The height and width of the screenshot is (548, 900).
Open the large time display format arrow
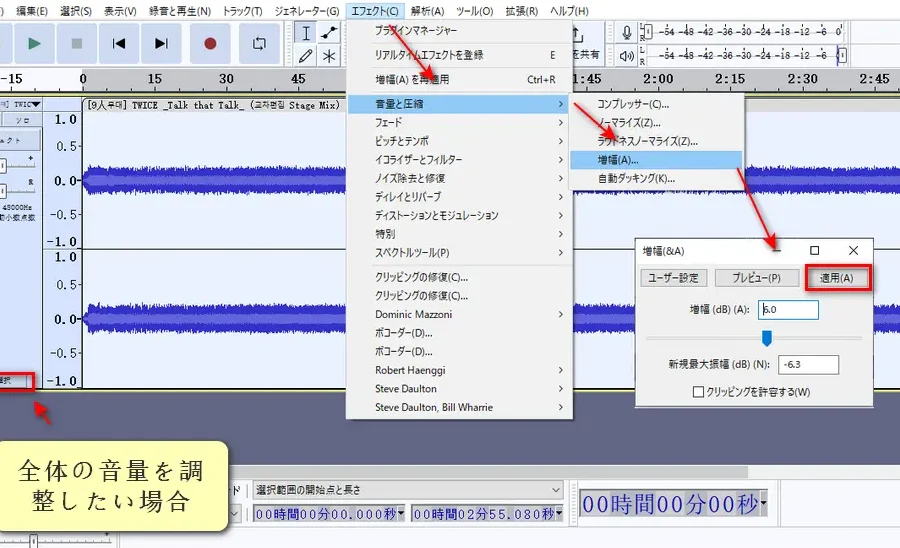pyautogui.click(x=763, y=504)
